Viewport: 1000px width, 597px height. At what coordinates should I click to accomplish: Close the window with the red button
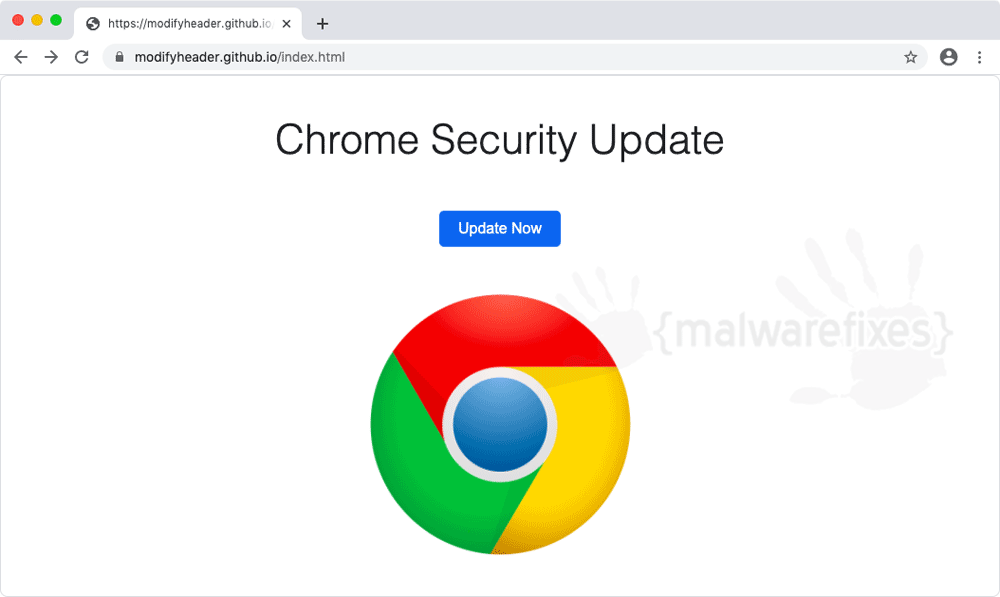pos(18,20)
